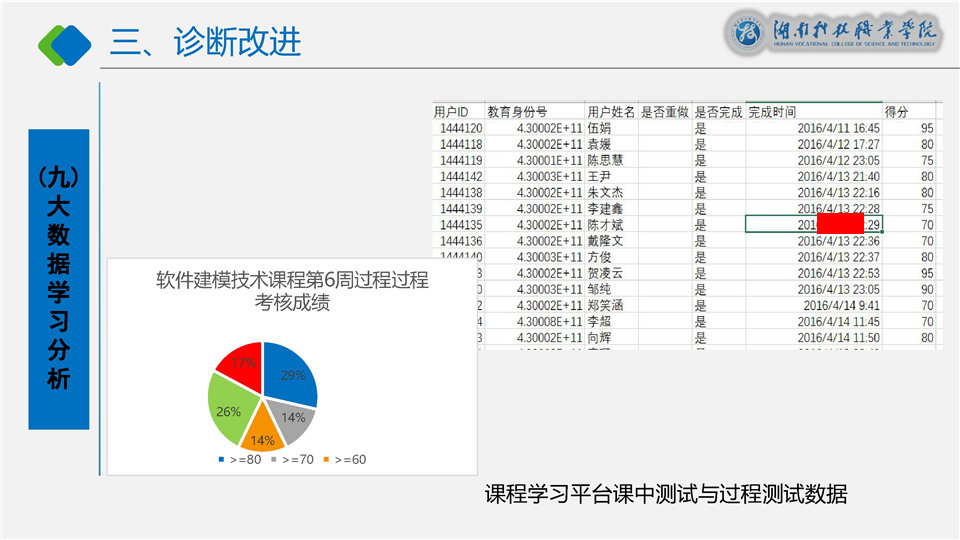Screen dimensions: 960x540
Task: Click the pie chart title text
Action: coord(291,291)
